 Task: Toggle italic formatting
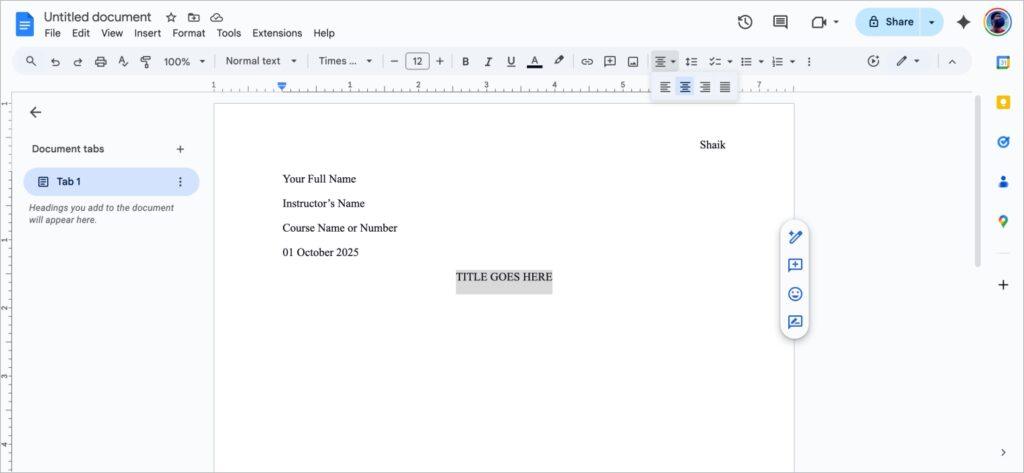[x=488, y=61]
